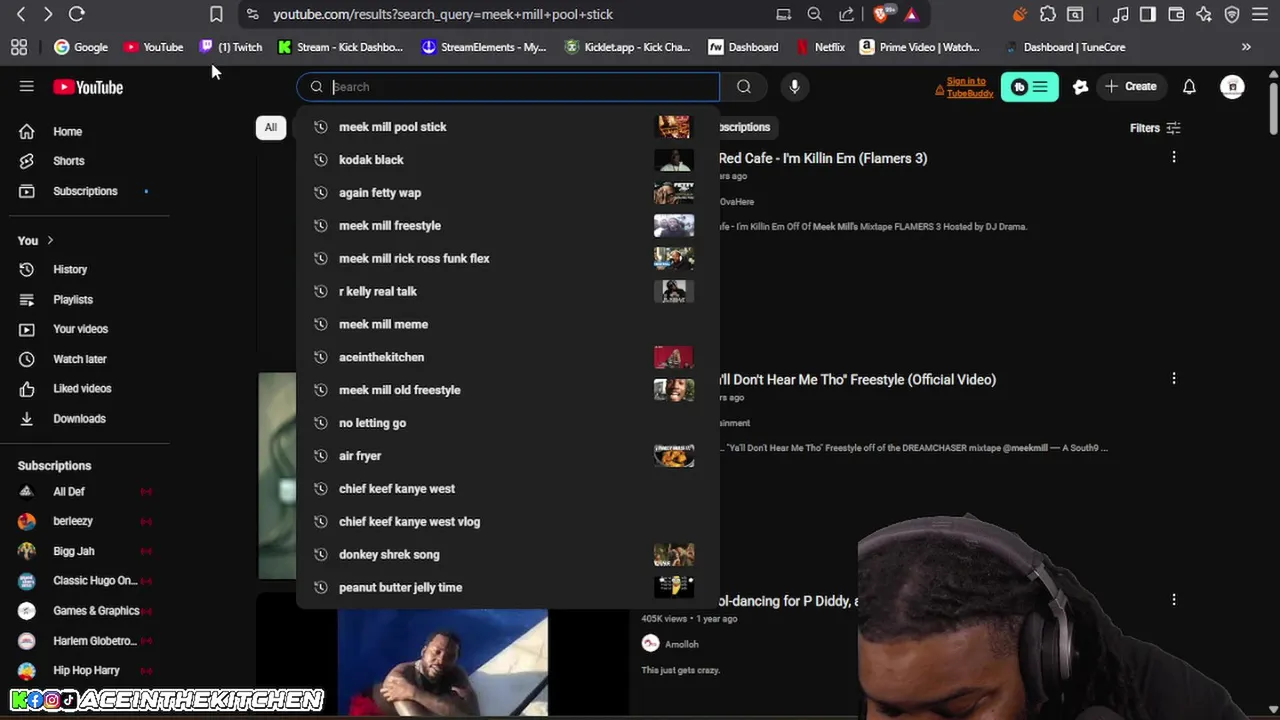Open Brave Shields lion icon
1280x720 pixels.
click(x=882, y=14)
